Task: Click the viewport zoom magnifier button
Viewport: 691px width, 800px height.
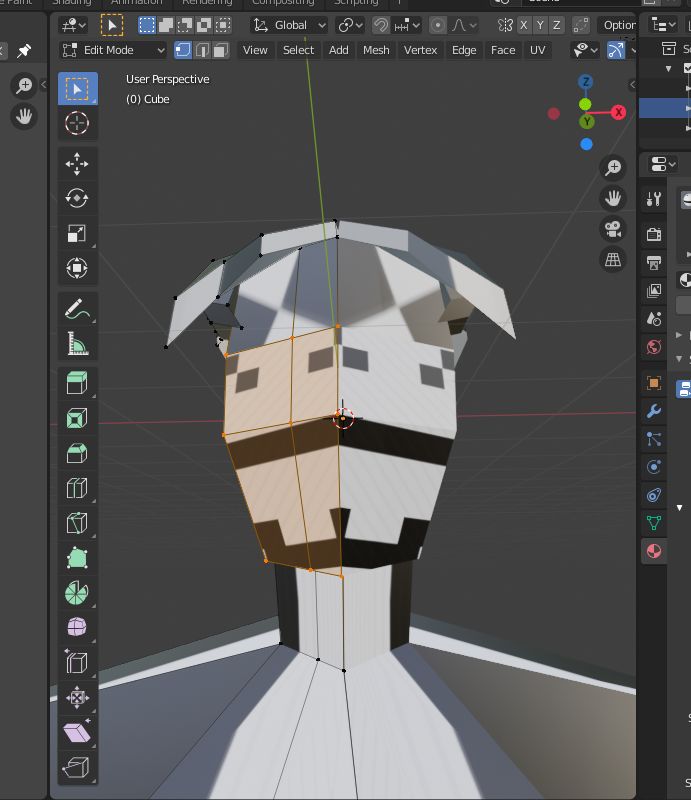Action: (613, 167)
